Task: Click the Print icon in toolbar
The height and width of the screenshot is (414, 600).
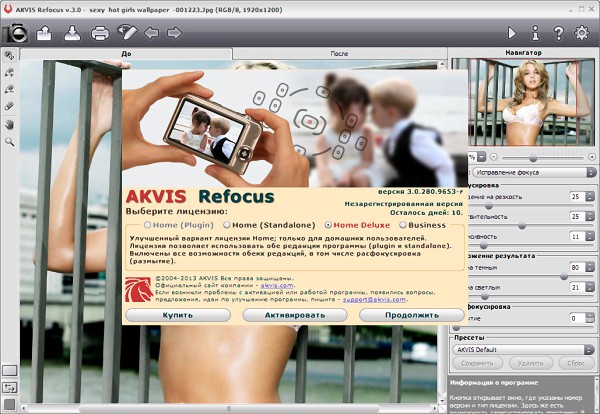Action: coord(100,33)
